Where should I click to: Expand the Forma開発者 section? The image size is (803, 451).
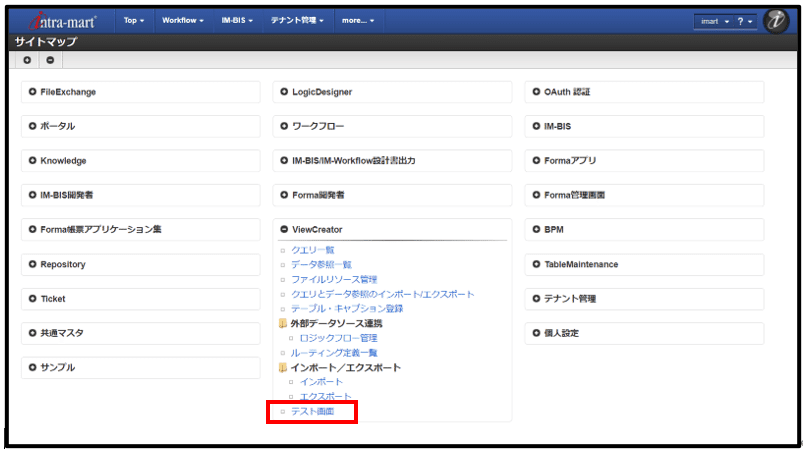click(392, 195)
